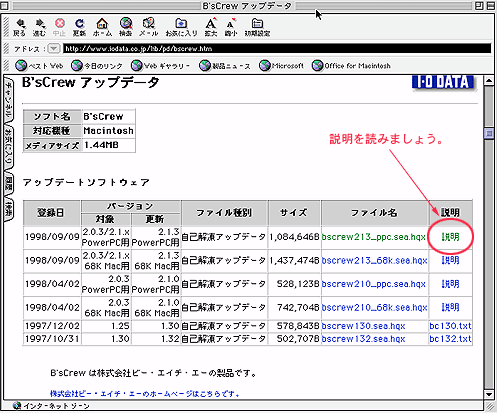Open ベスト Web favorites bar link
This screenshot has width=497, height=413.
(x=39, y=66)
